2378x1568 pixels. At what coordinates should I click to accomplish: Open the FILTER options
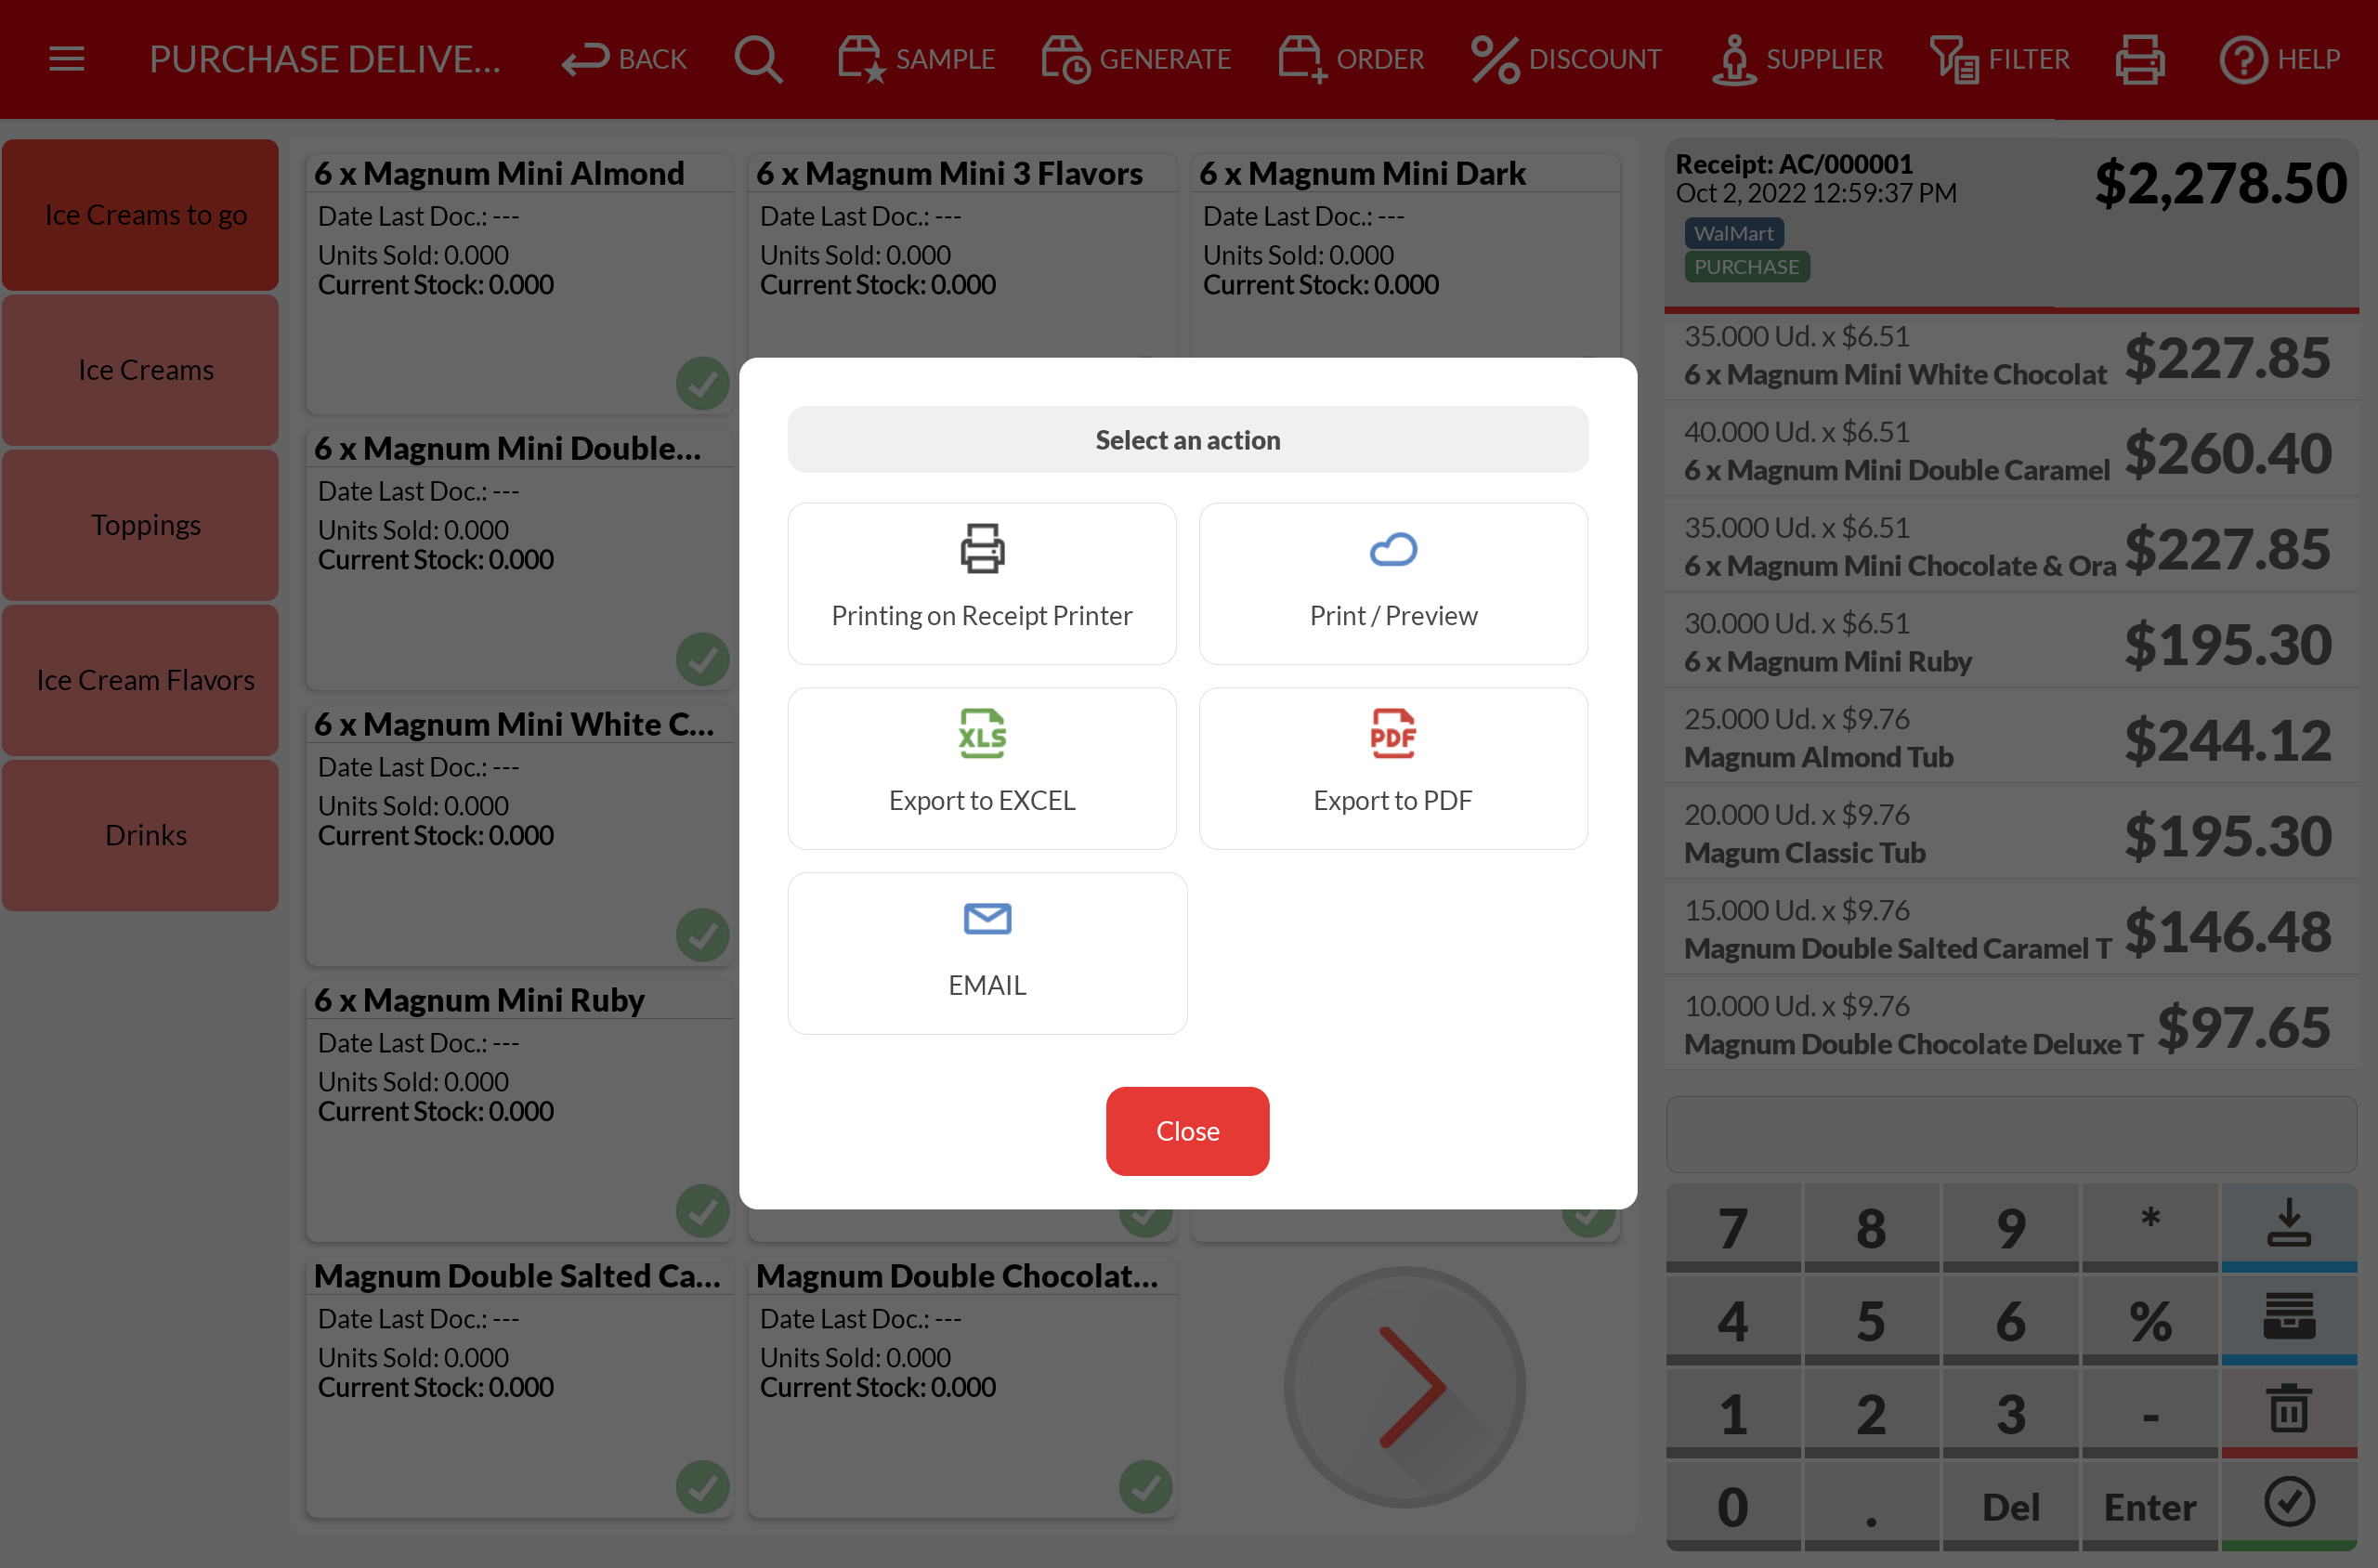[x=2000, y=59]
